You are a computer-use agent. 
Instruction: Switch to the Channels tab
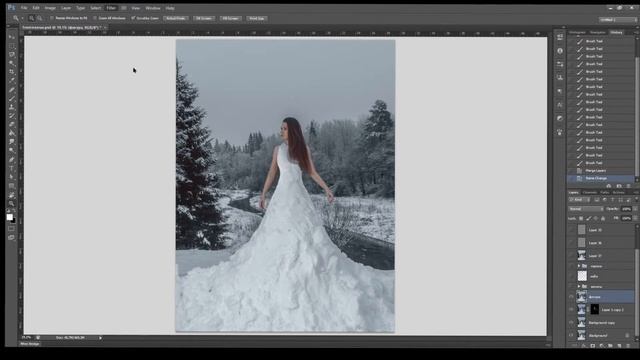590,192
